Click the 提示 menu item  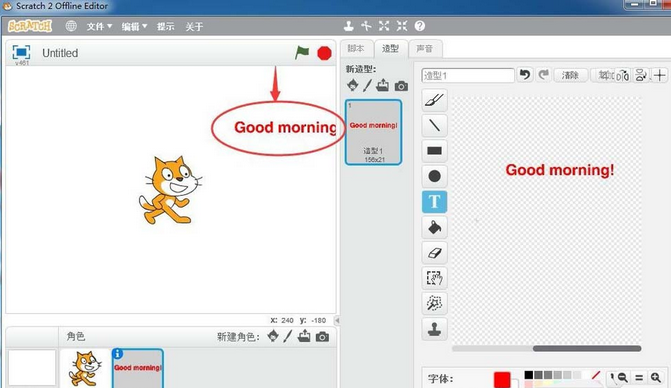(165, 27)
